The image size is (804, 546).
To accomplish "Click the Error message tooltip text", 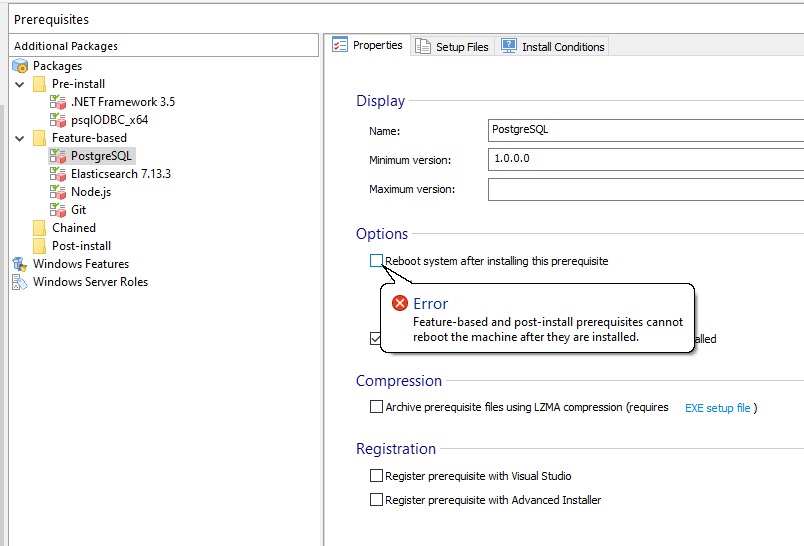I will 548,329.
